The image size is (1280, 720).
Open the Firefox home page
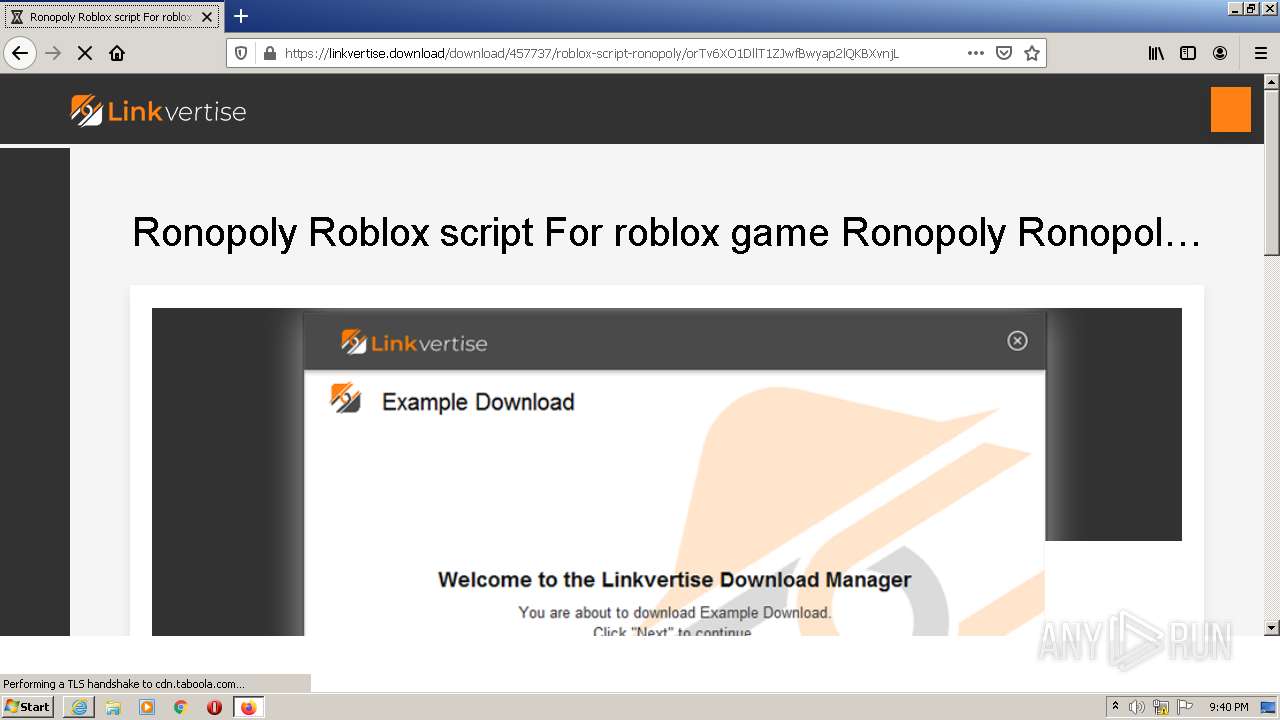click(x=117, y=53)
